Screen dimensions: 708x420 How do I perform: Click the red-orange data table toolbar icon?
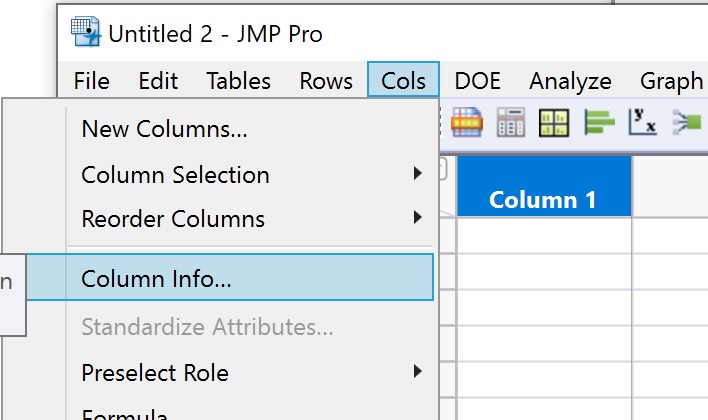[466, 122]
